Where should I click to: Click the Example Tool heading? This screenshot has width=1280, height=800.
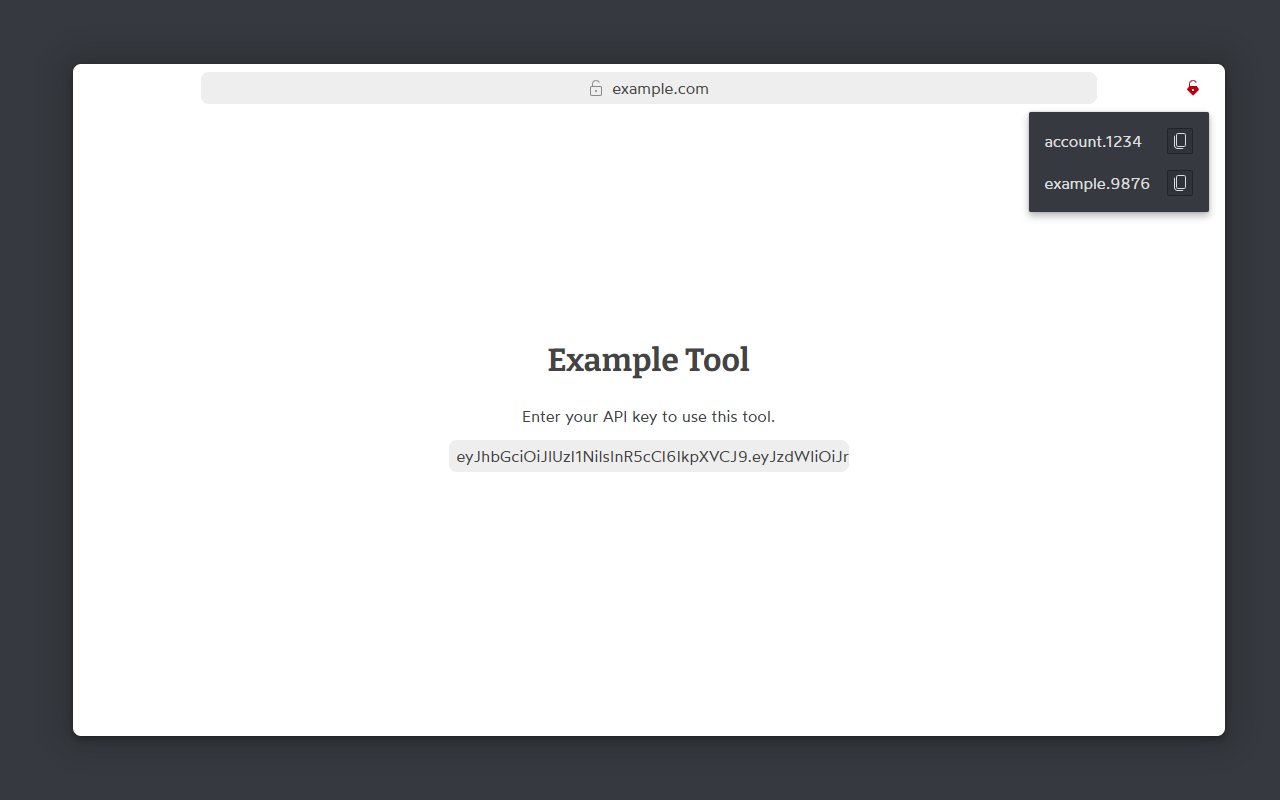(x=649, y=360)
